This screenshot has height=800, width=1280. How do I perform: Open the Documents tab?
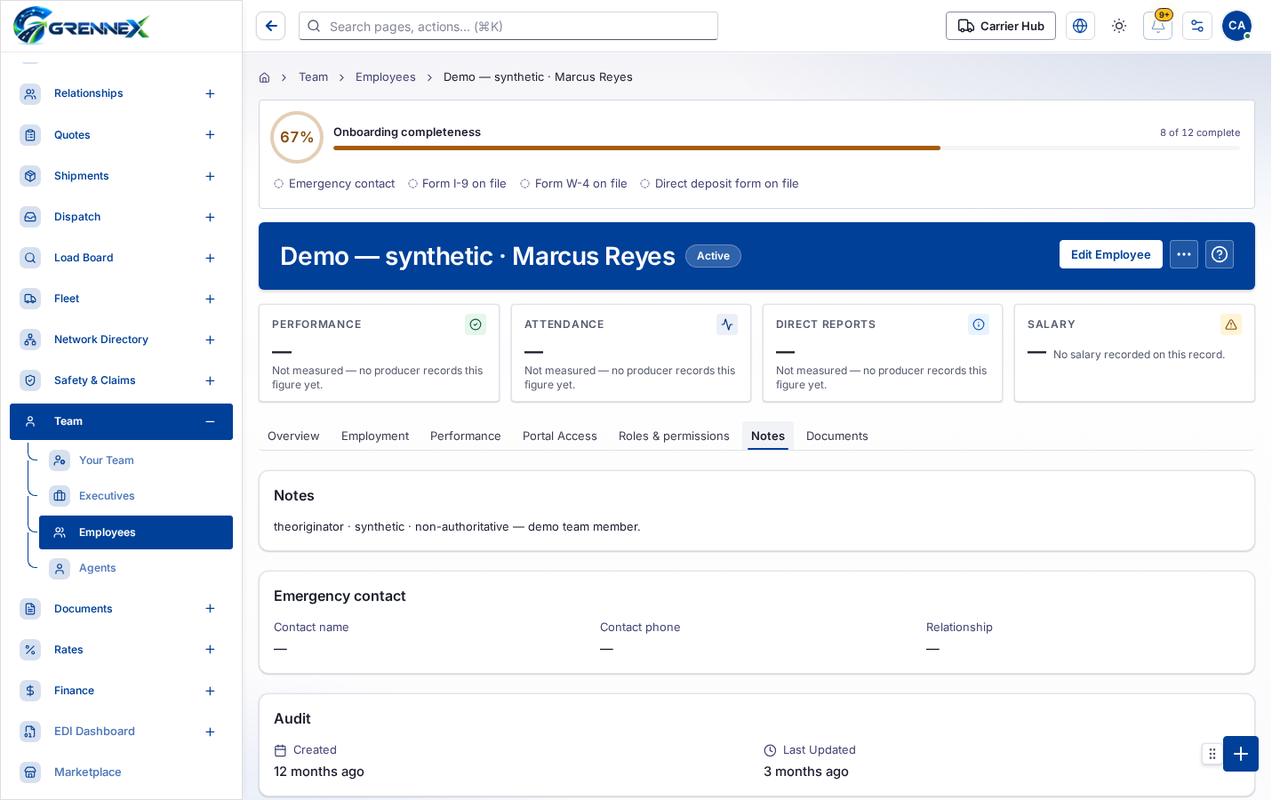click(x=837, y=436)
